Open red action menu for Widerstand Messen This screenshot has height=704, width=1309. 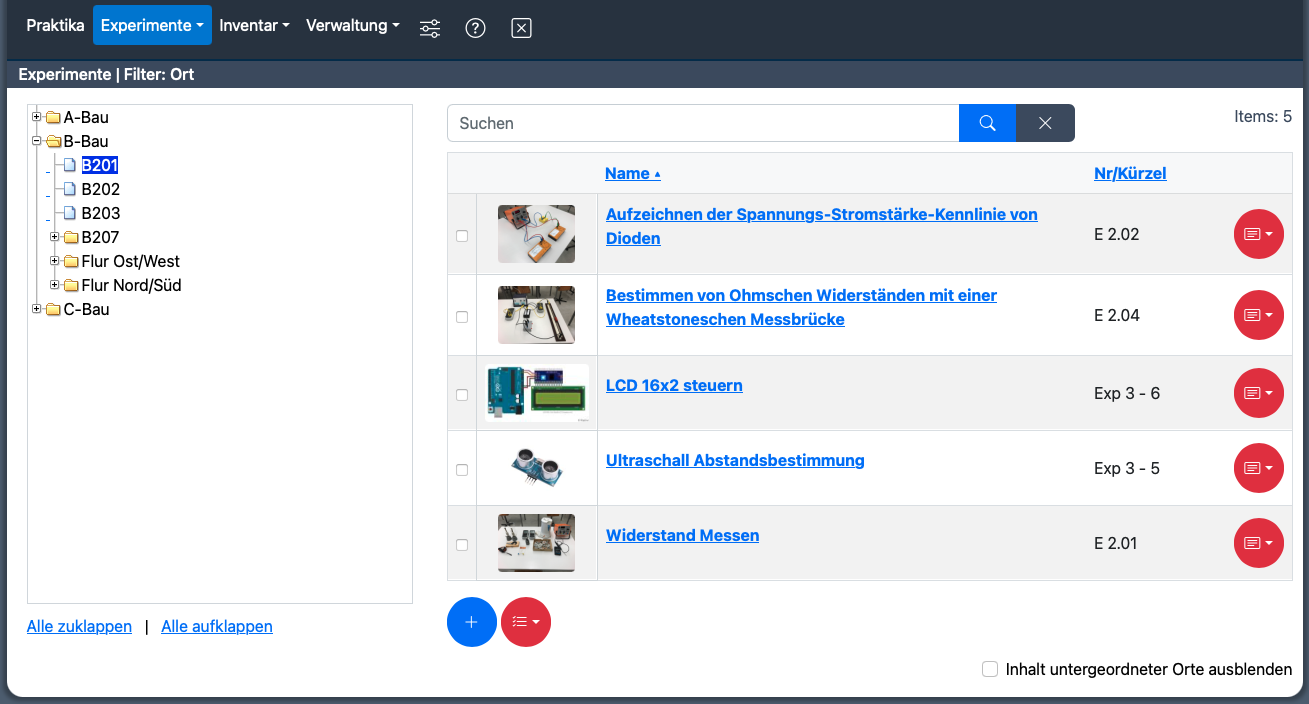click(1258, 543)
